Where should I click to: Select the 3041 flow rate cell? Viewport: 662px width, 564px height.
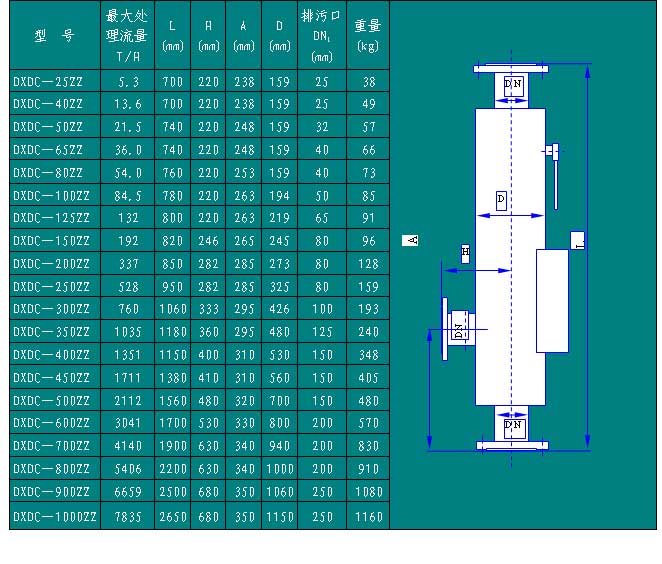point(127,423)
